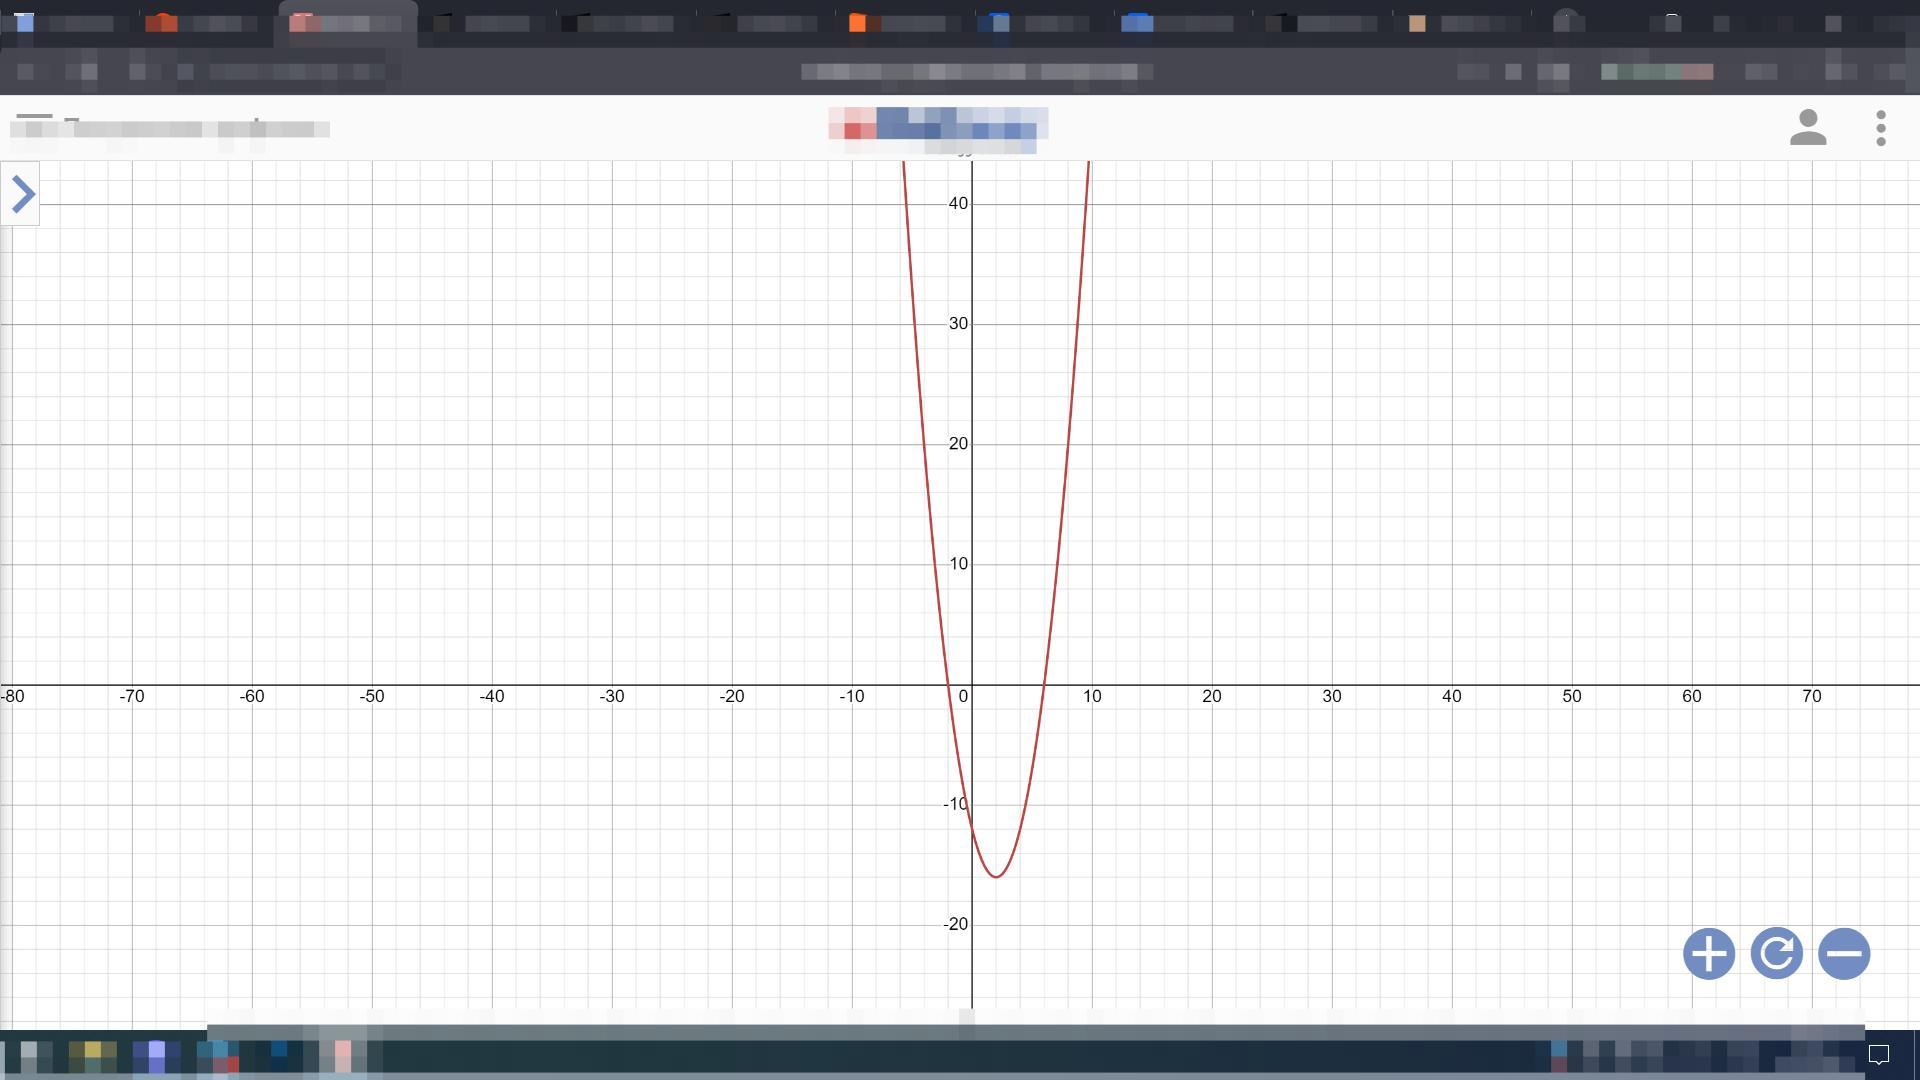Click the parabola's vertex minimum point
This screenshot has height=1080, width=1920.
click(996, 877)
